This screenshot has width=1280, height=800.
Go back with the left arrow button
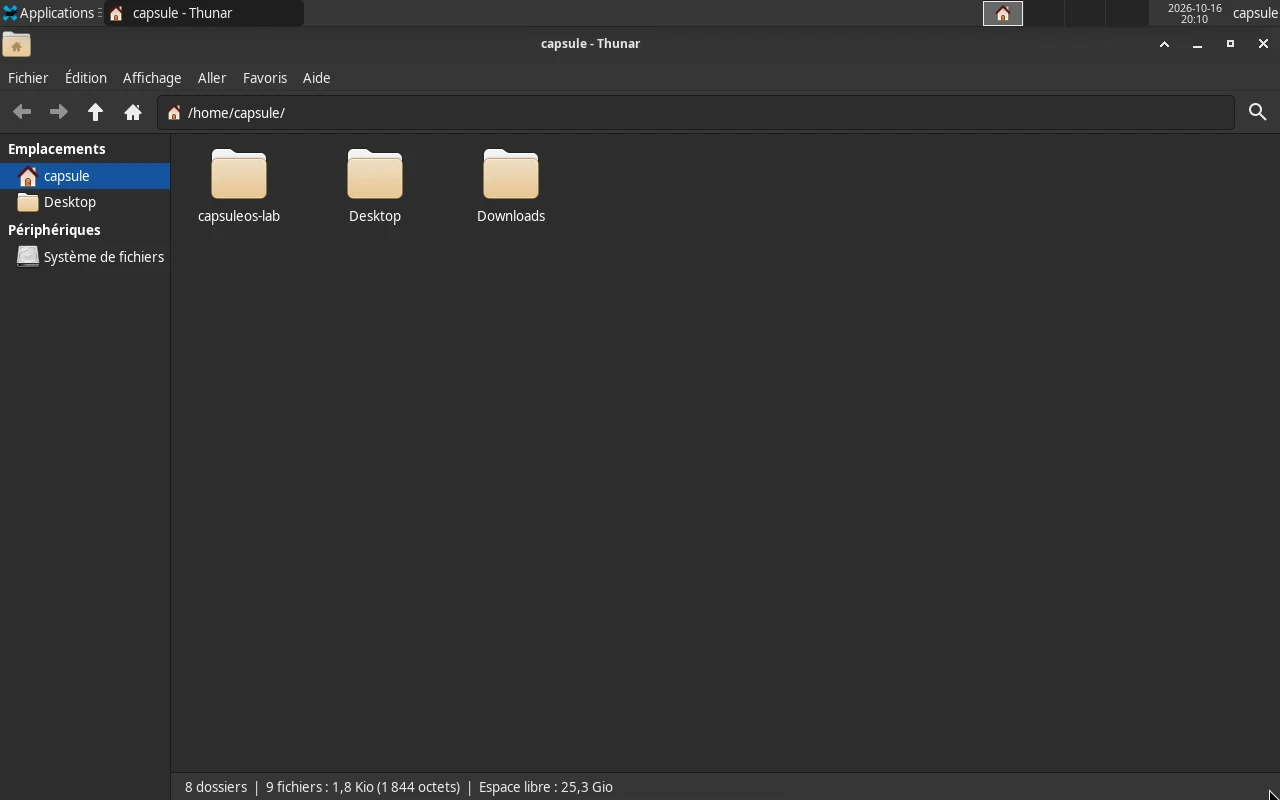tap(22, 112)
